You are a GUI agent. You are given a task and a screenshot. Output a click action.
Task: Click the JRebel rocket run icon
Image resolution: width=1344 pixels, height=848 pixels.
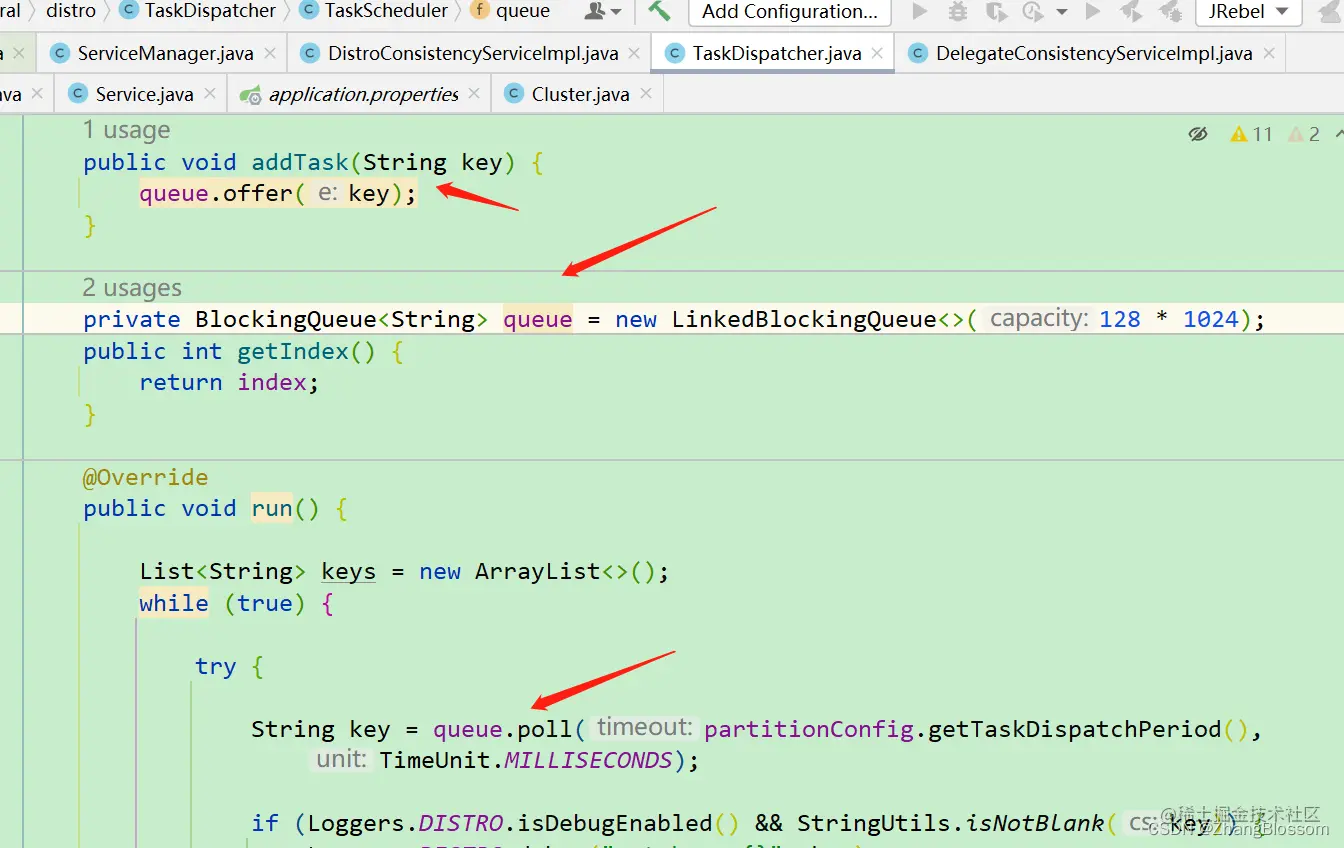click(1130, 11)
